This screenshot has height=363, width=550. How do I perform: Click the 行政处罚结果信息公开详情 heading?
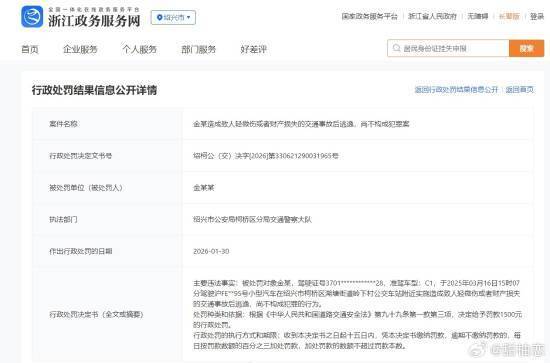point(94,90)
